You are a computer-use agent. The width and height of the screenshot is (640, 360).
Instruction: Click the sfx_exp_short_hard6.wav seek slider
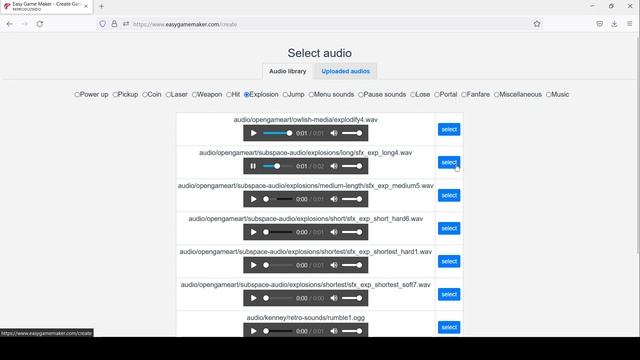coord(278,232)
